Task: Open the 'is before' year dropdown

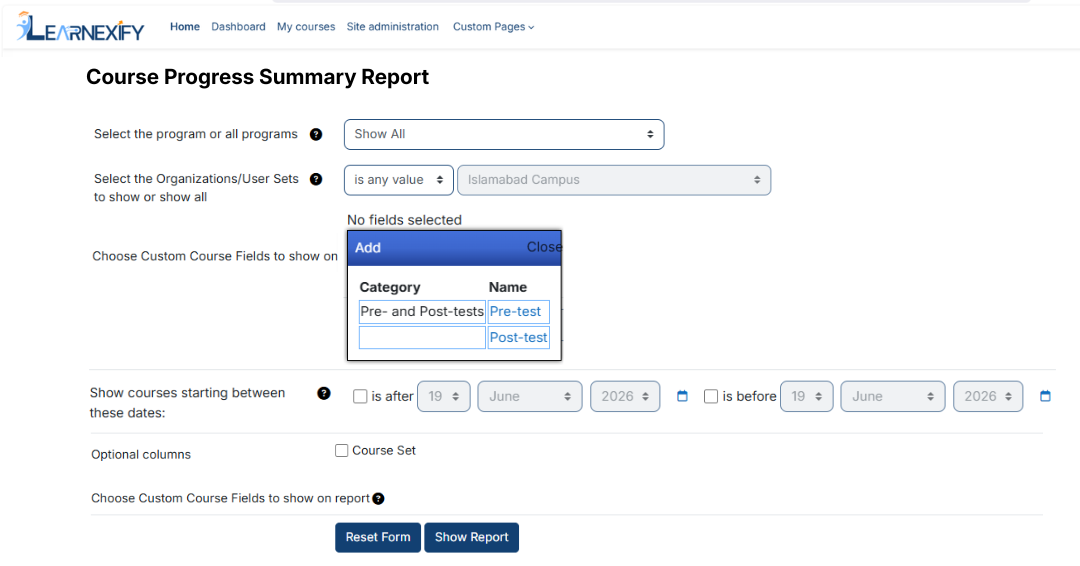Action: pos(988,397)
